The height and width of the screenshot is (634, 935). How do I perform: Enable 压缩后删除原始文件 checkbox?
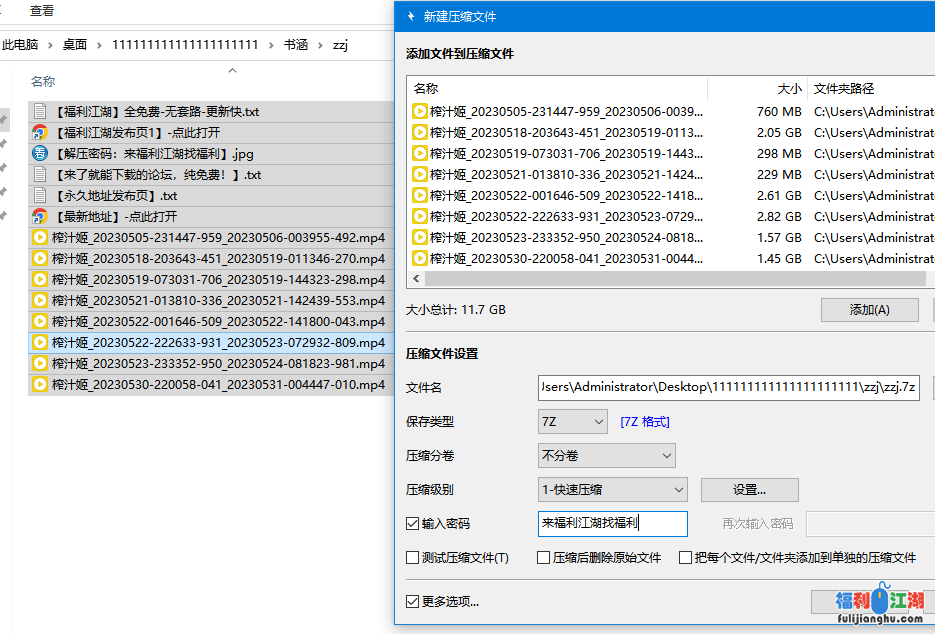click(544, 558)
